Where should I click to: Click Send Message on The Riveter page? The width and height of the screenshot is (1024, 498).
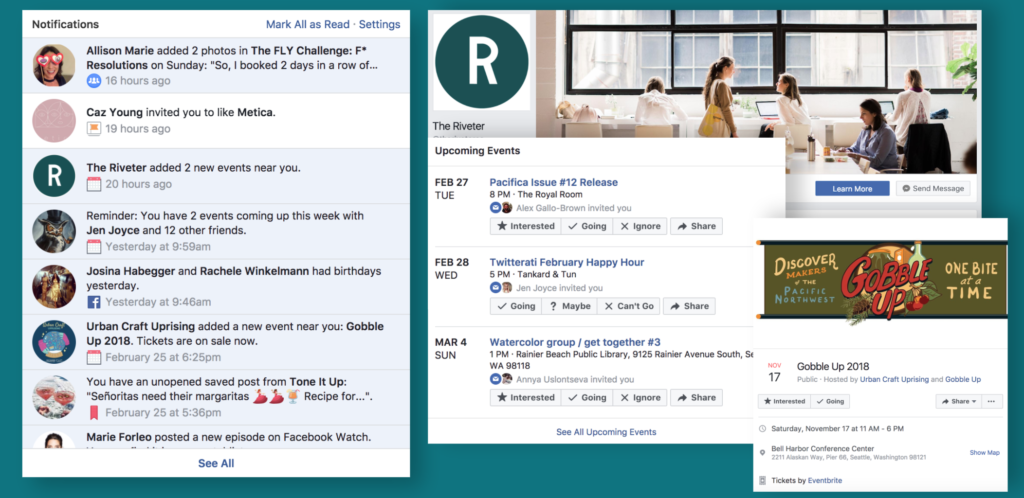click(x=933, y=189)
